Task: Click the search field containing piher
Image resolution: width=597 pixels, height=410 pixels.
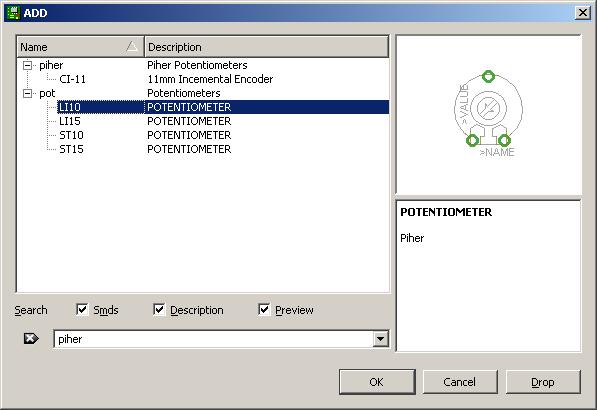Action: tap(214, 339)
